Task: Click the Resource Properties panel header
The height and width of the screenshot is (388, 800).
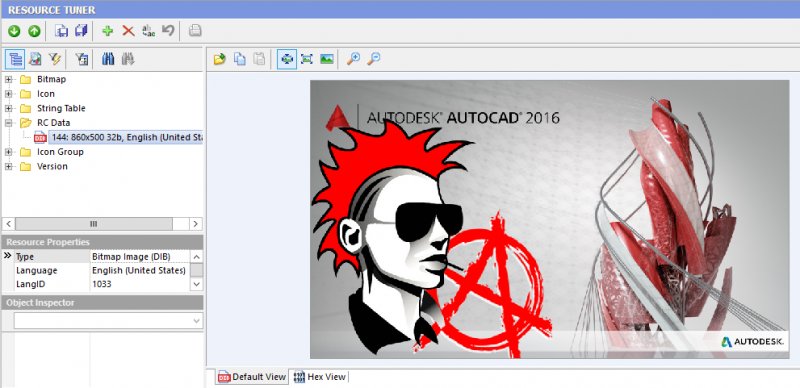Action: [103, 242]
